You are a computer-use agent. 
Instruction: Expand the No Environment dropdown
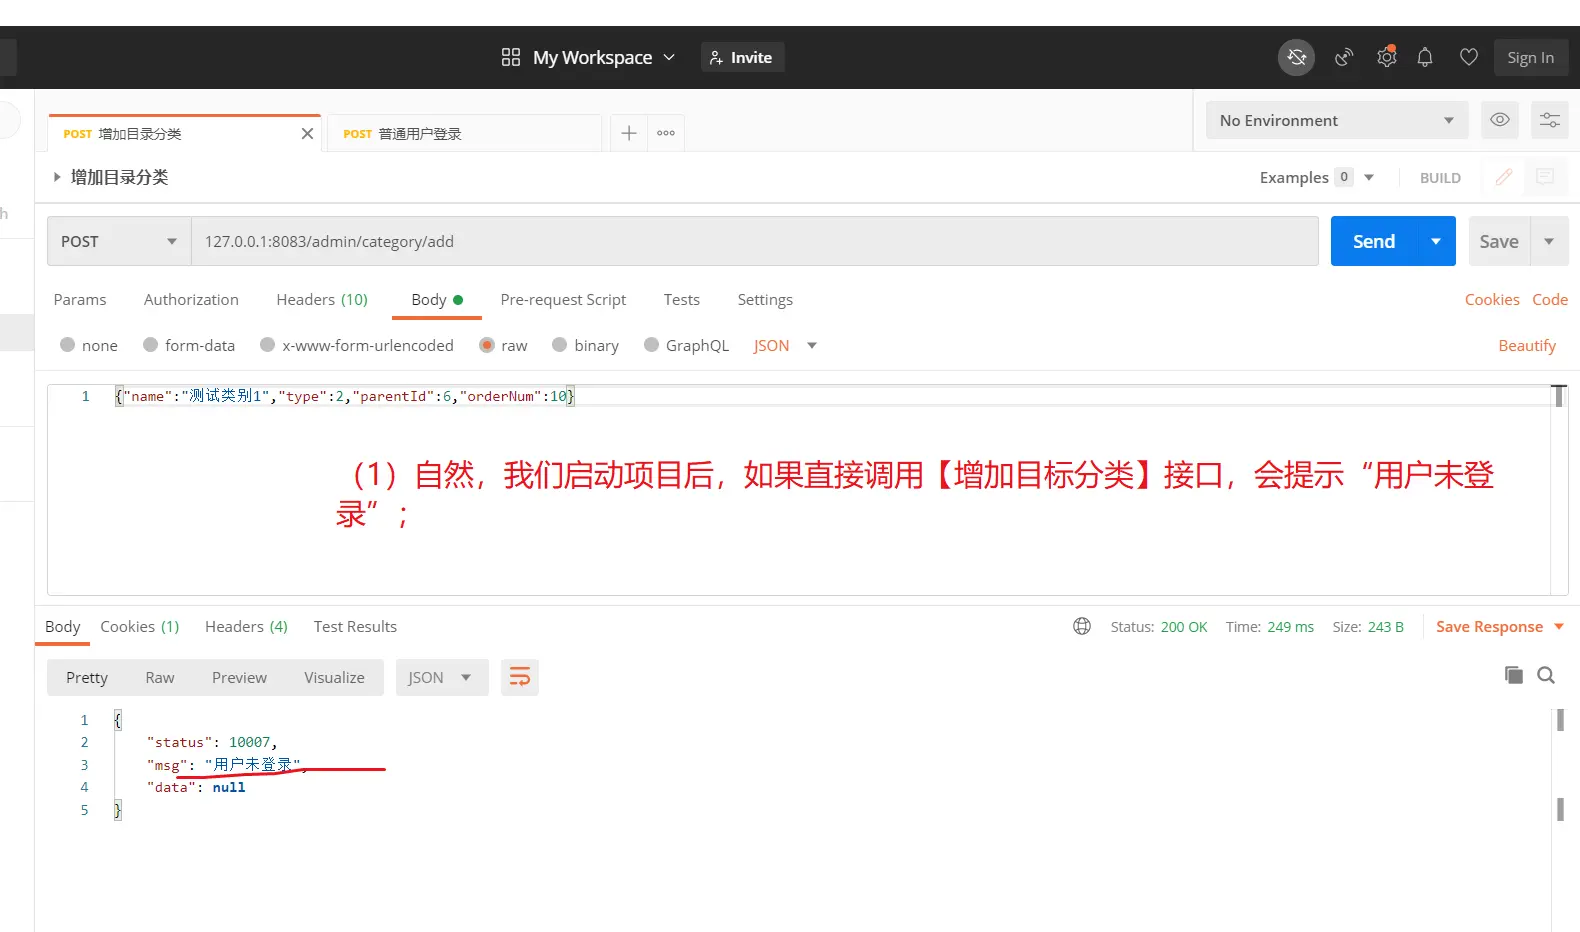1336,121
